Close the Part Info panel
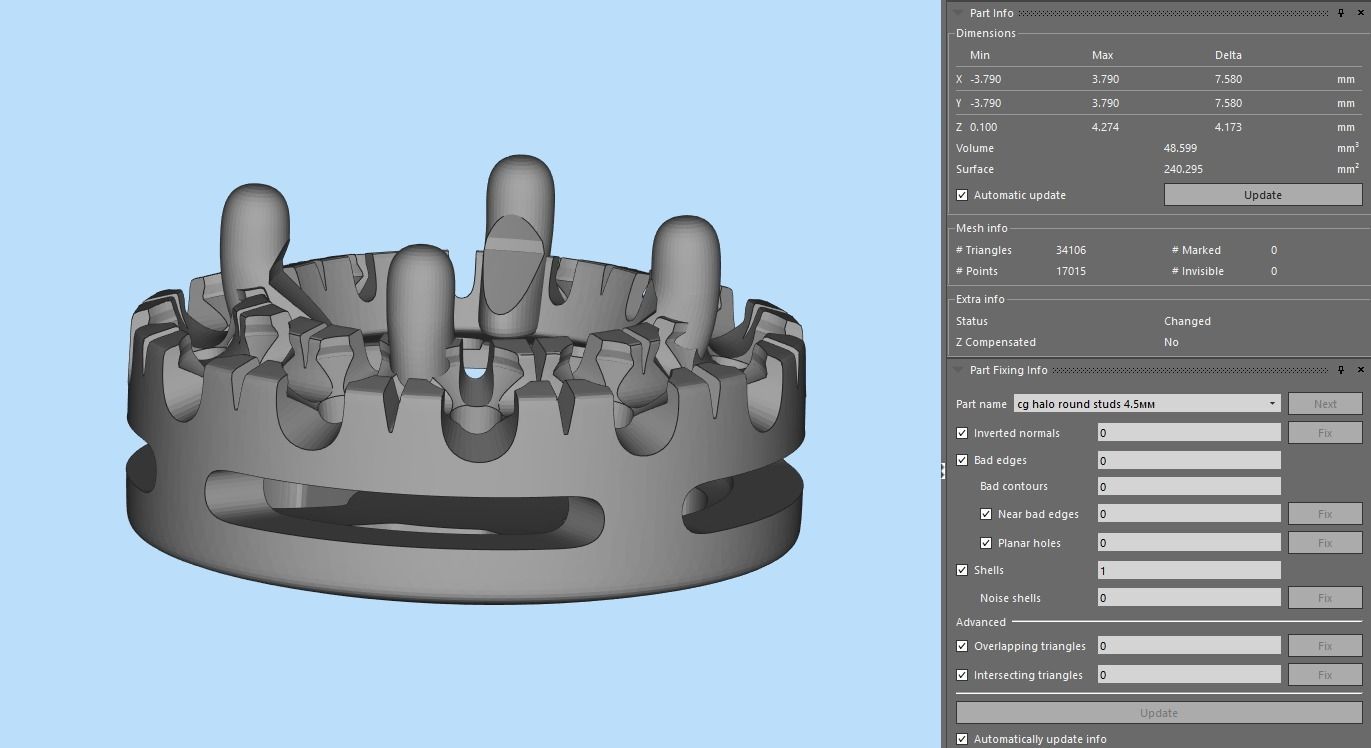Screen dimensions: 1371x748 point(1360,13)
